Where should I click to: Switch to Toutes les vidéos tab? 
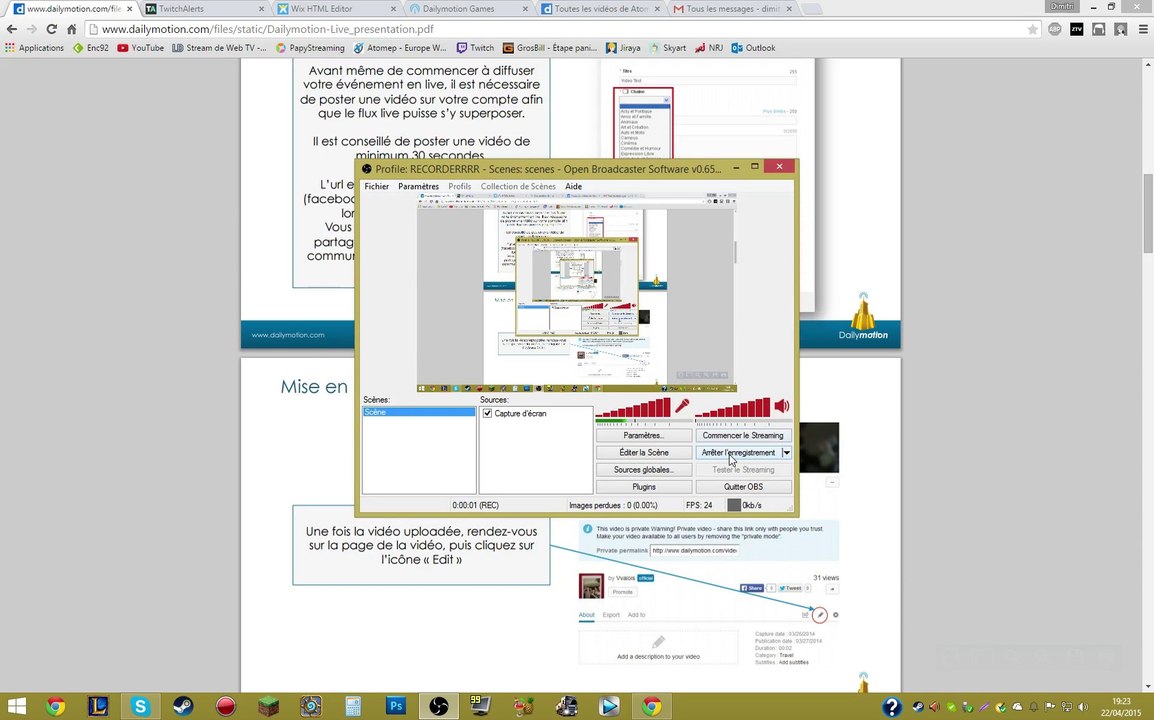tap(600, 9)
